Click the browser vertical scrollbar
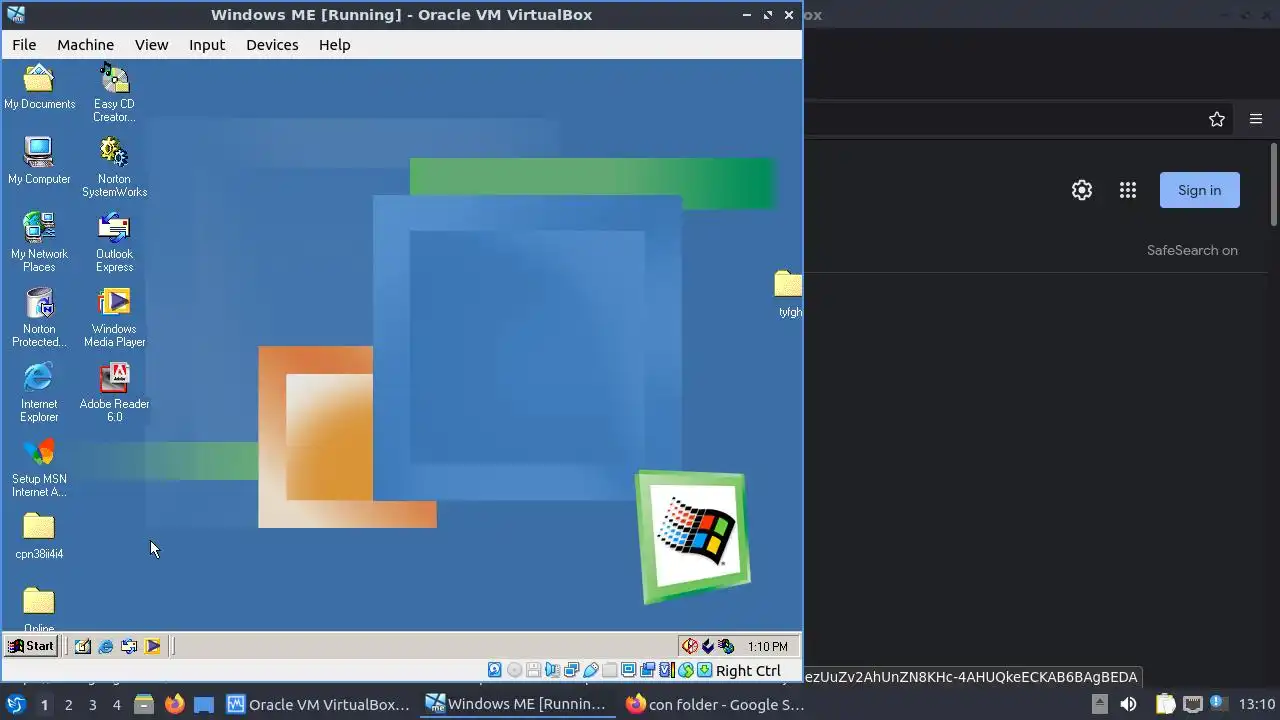 pyautogui.click(x=1273, y=185)
